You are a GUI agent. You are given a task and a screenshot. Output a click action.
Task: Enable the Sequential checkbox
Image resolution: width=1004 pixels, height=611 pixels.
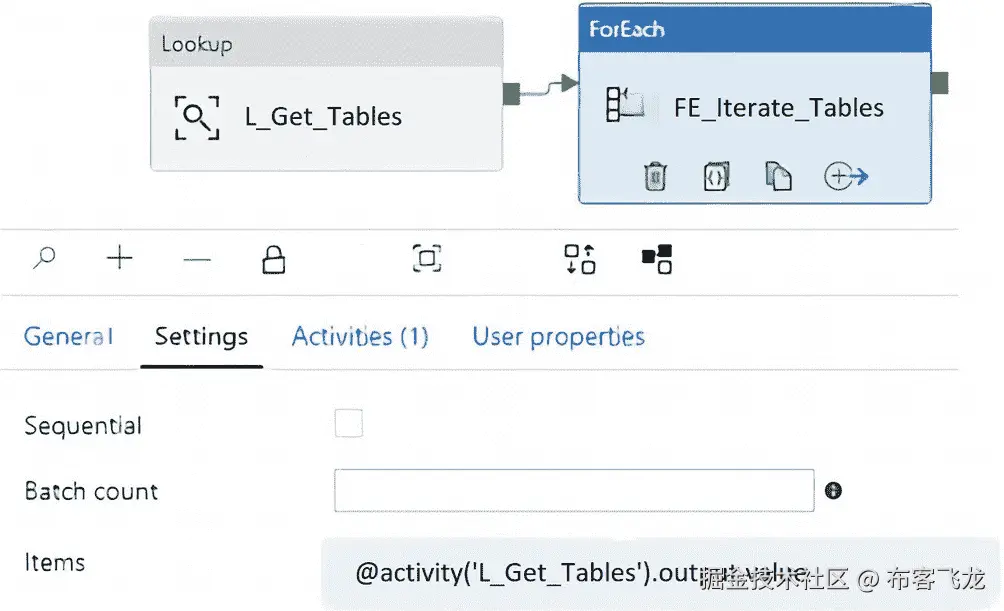point(348,423)
